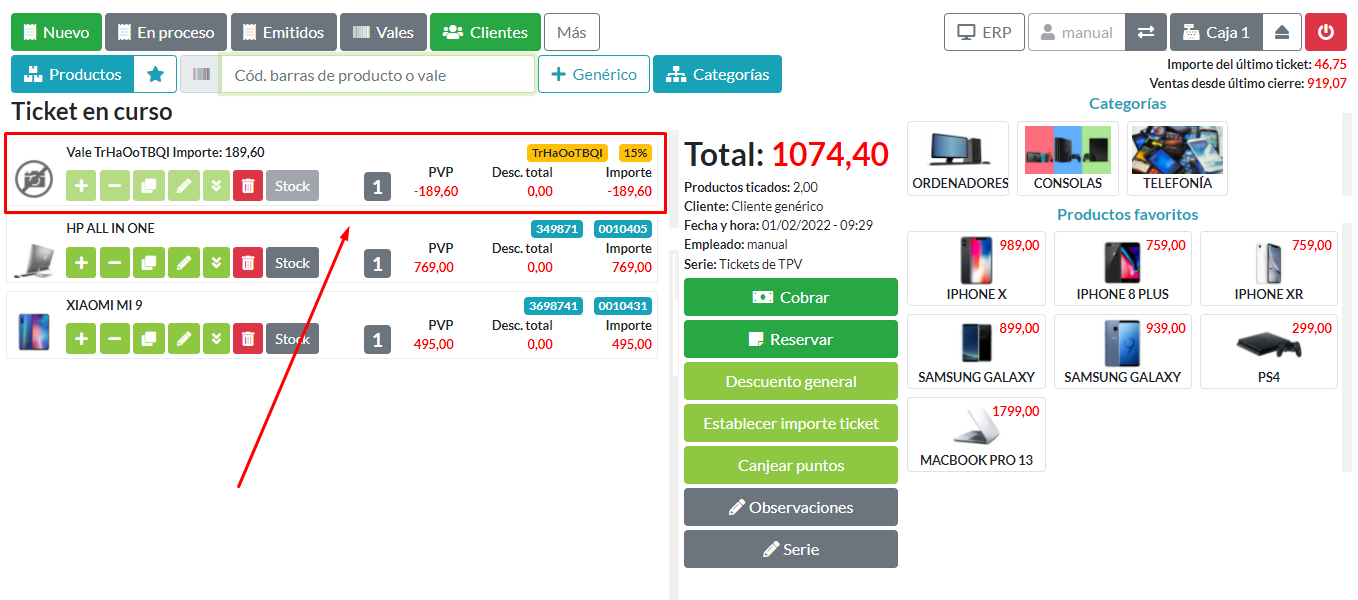Click the red power logout icon
The image size is (1358, 600).
point(1326,32)
